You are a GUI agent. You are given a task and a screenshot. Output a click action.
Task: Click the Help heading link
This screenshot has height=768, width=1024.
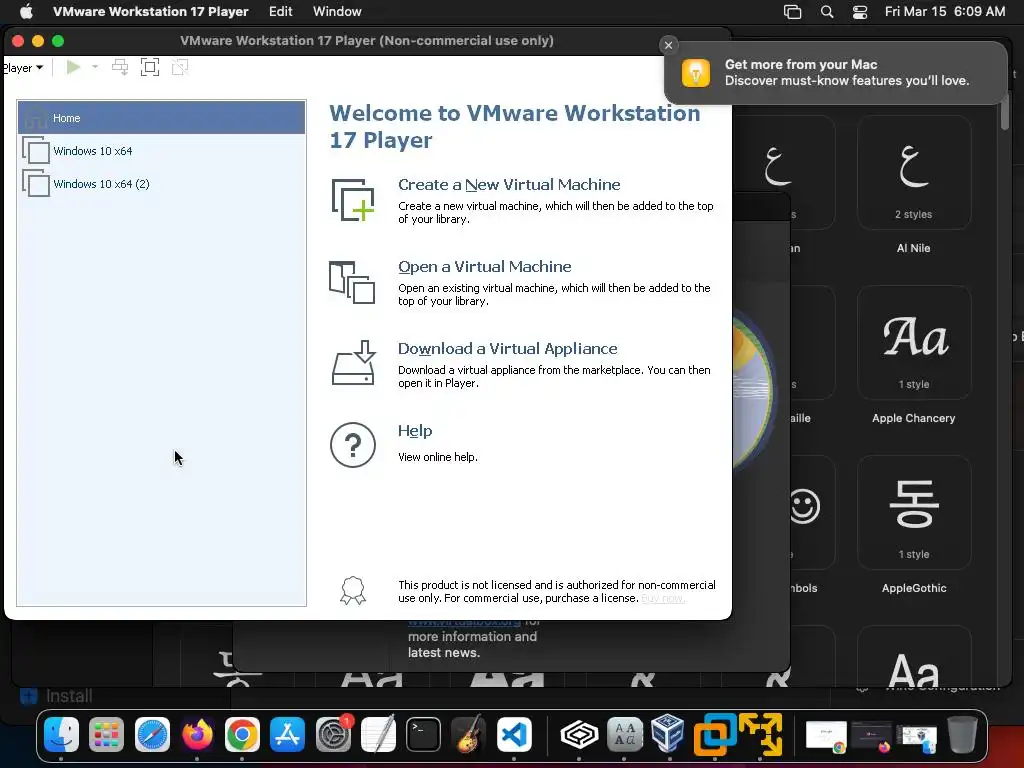[415, 431]
